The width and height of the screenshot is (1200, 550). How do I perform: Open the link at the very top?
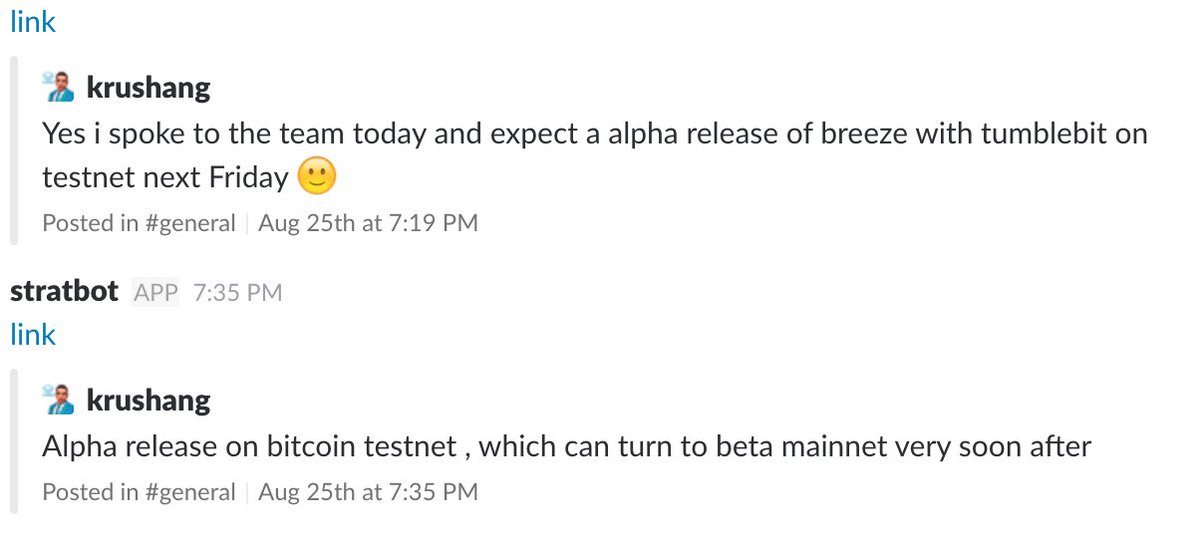[x=33, y=22]
